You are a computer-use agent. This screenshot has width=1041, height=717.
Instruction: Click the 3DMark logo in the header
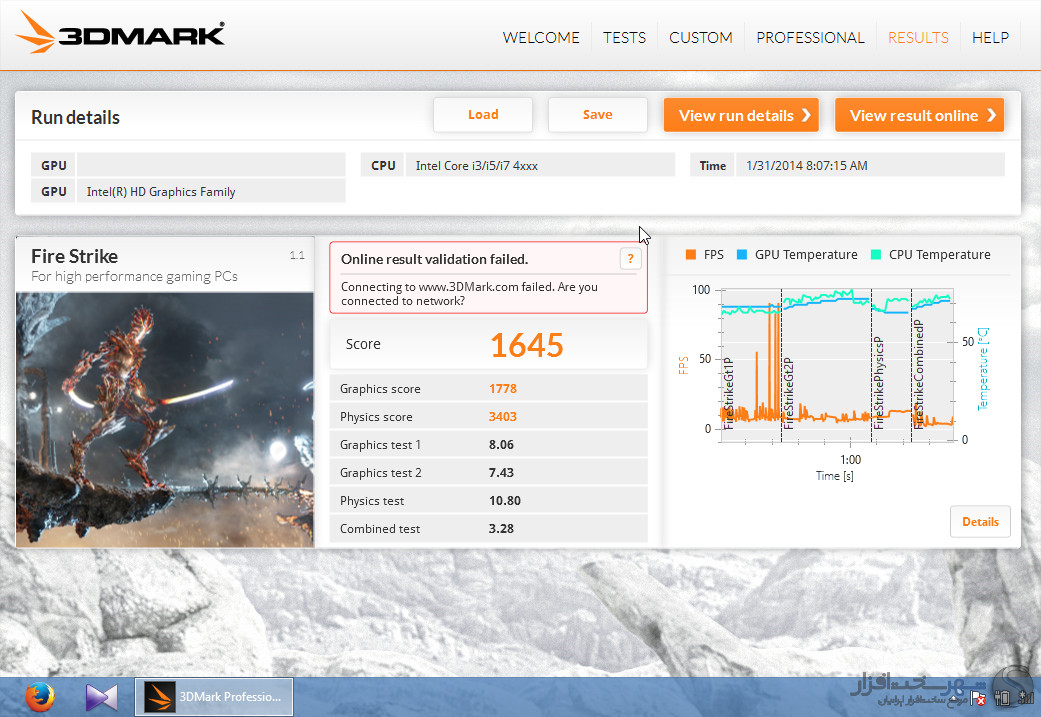coord(121,36)
